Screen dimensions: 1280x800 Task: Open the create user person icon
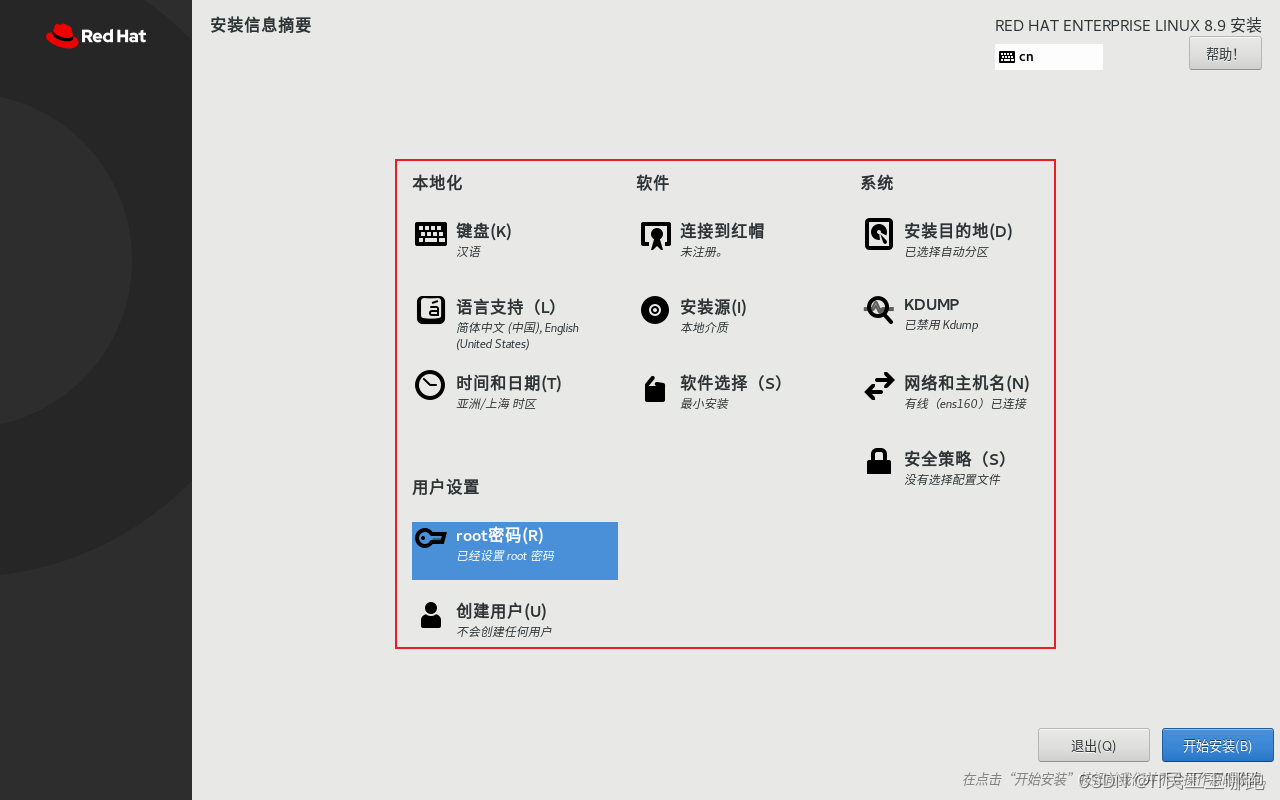coord(431,614)
